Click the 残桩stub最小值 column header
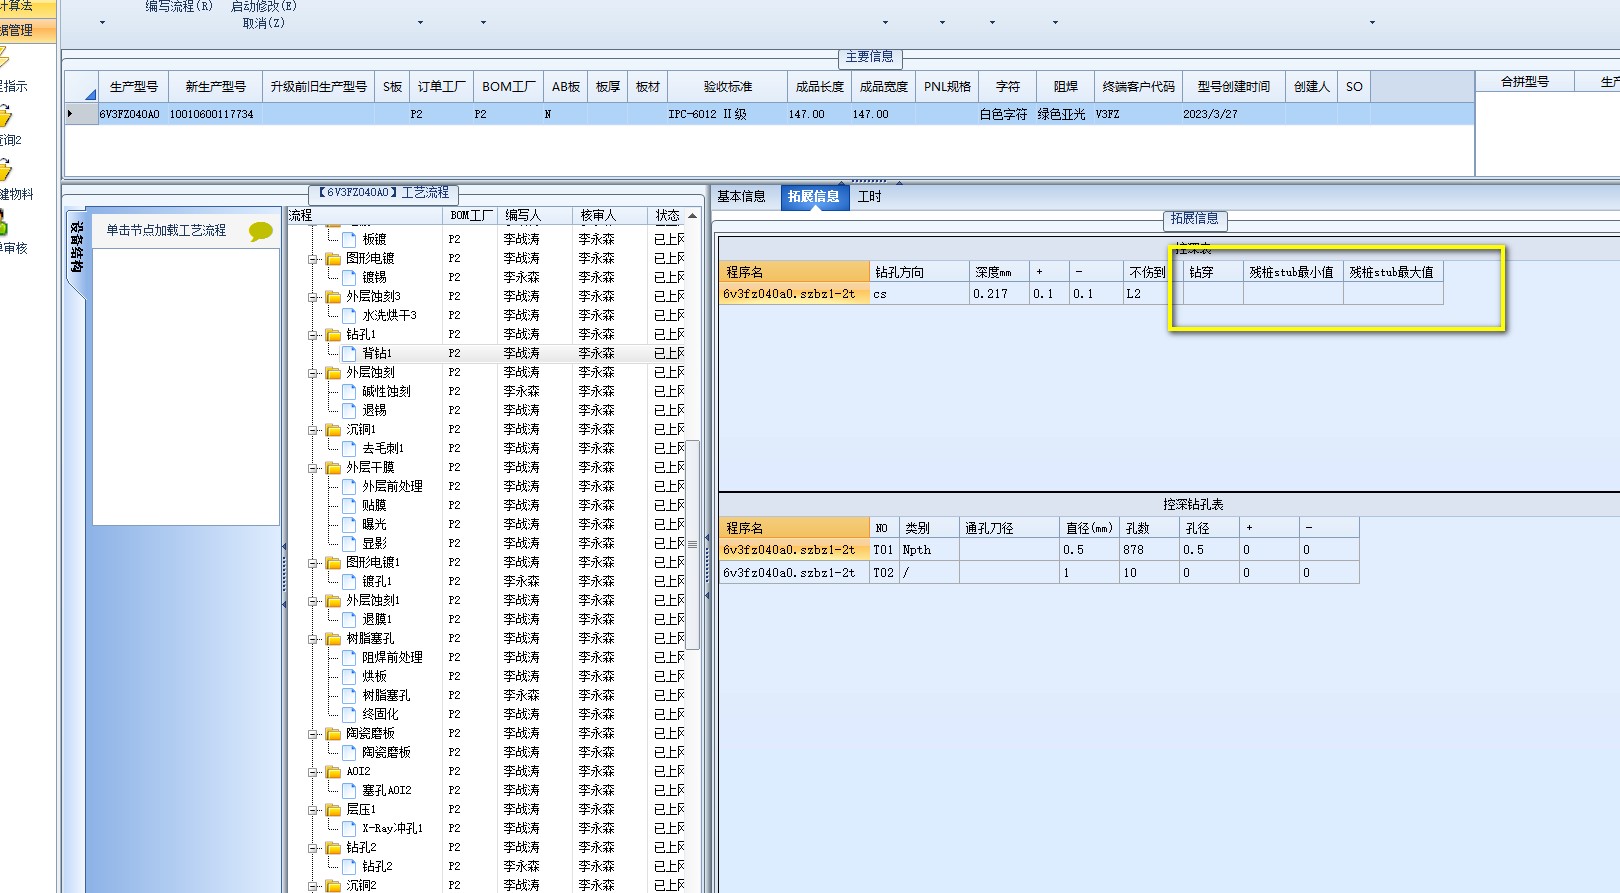1620x893 pixels. point(1292,272)
